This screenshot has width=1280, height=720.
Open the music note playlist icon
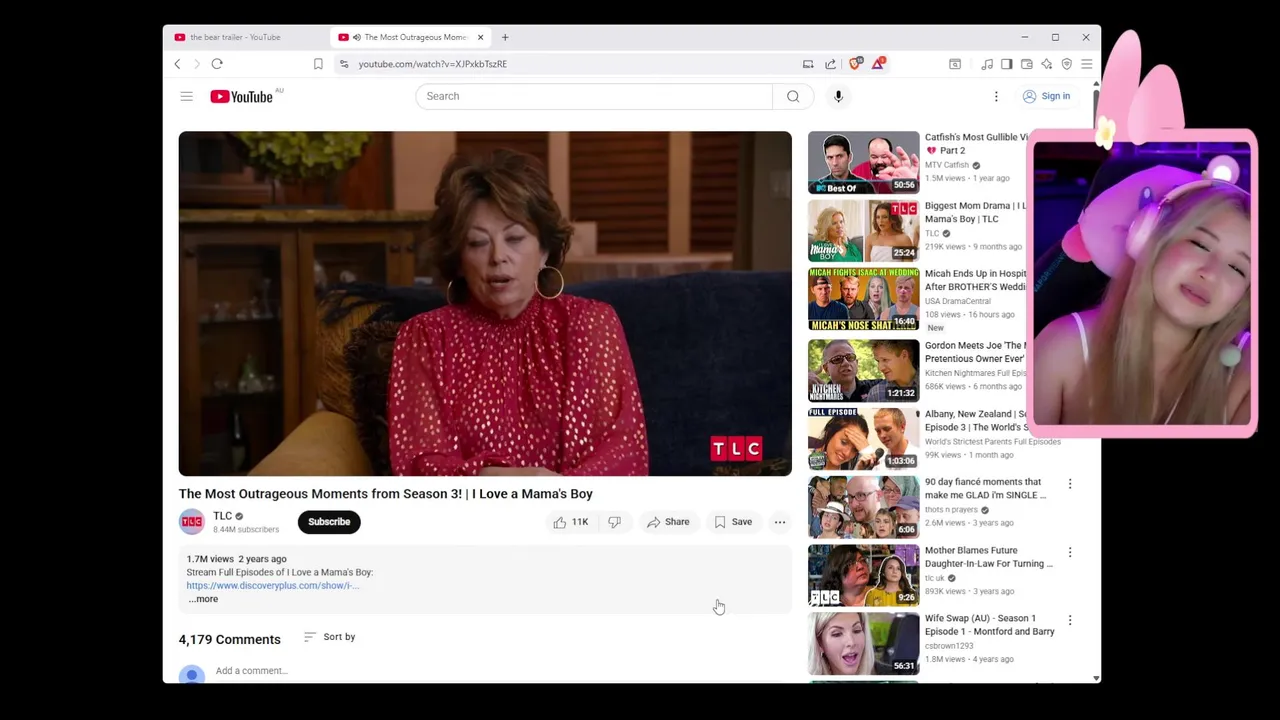(987, 64)
